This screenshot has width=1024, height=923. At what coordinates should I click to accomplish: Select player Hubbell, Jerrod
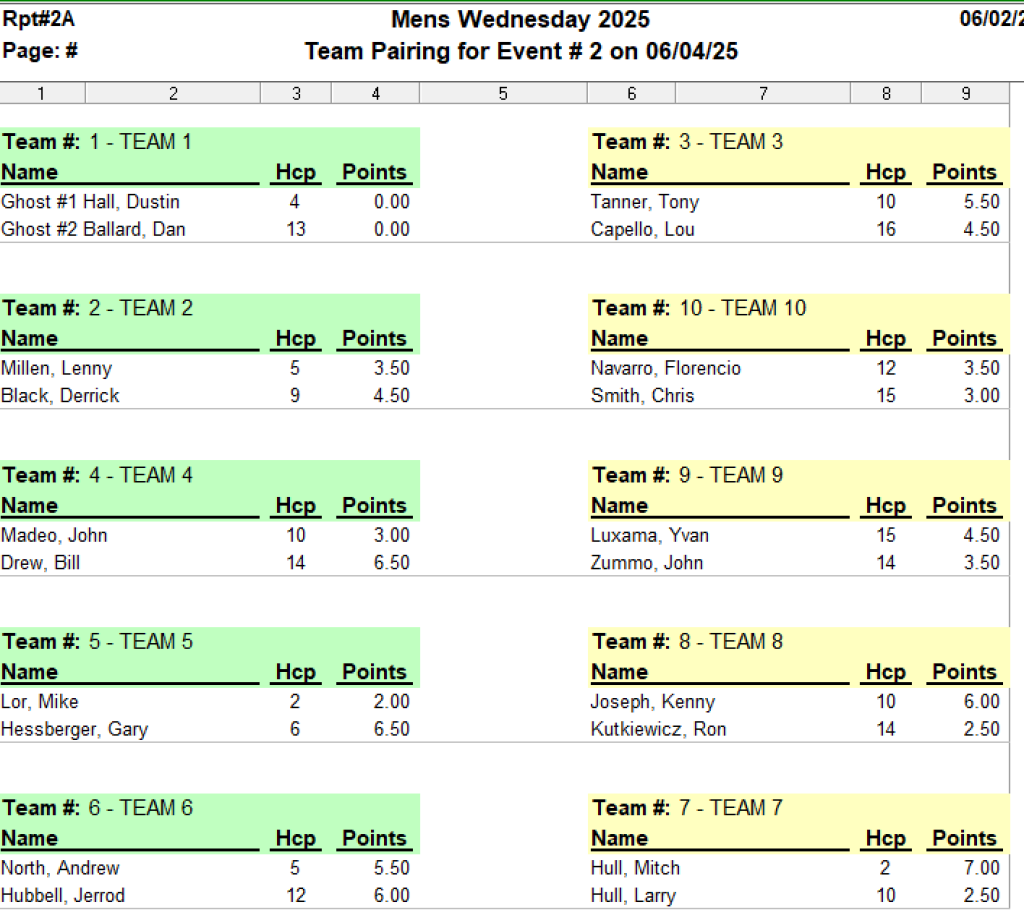click(x=63, y=895)
